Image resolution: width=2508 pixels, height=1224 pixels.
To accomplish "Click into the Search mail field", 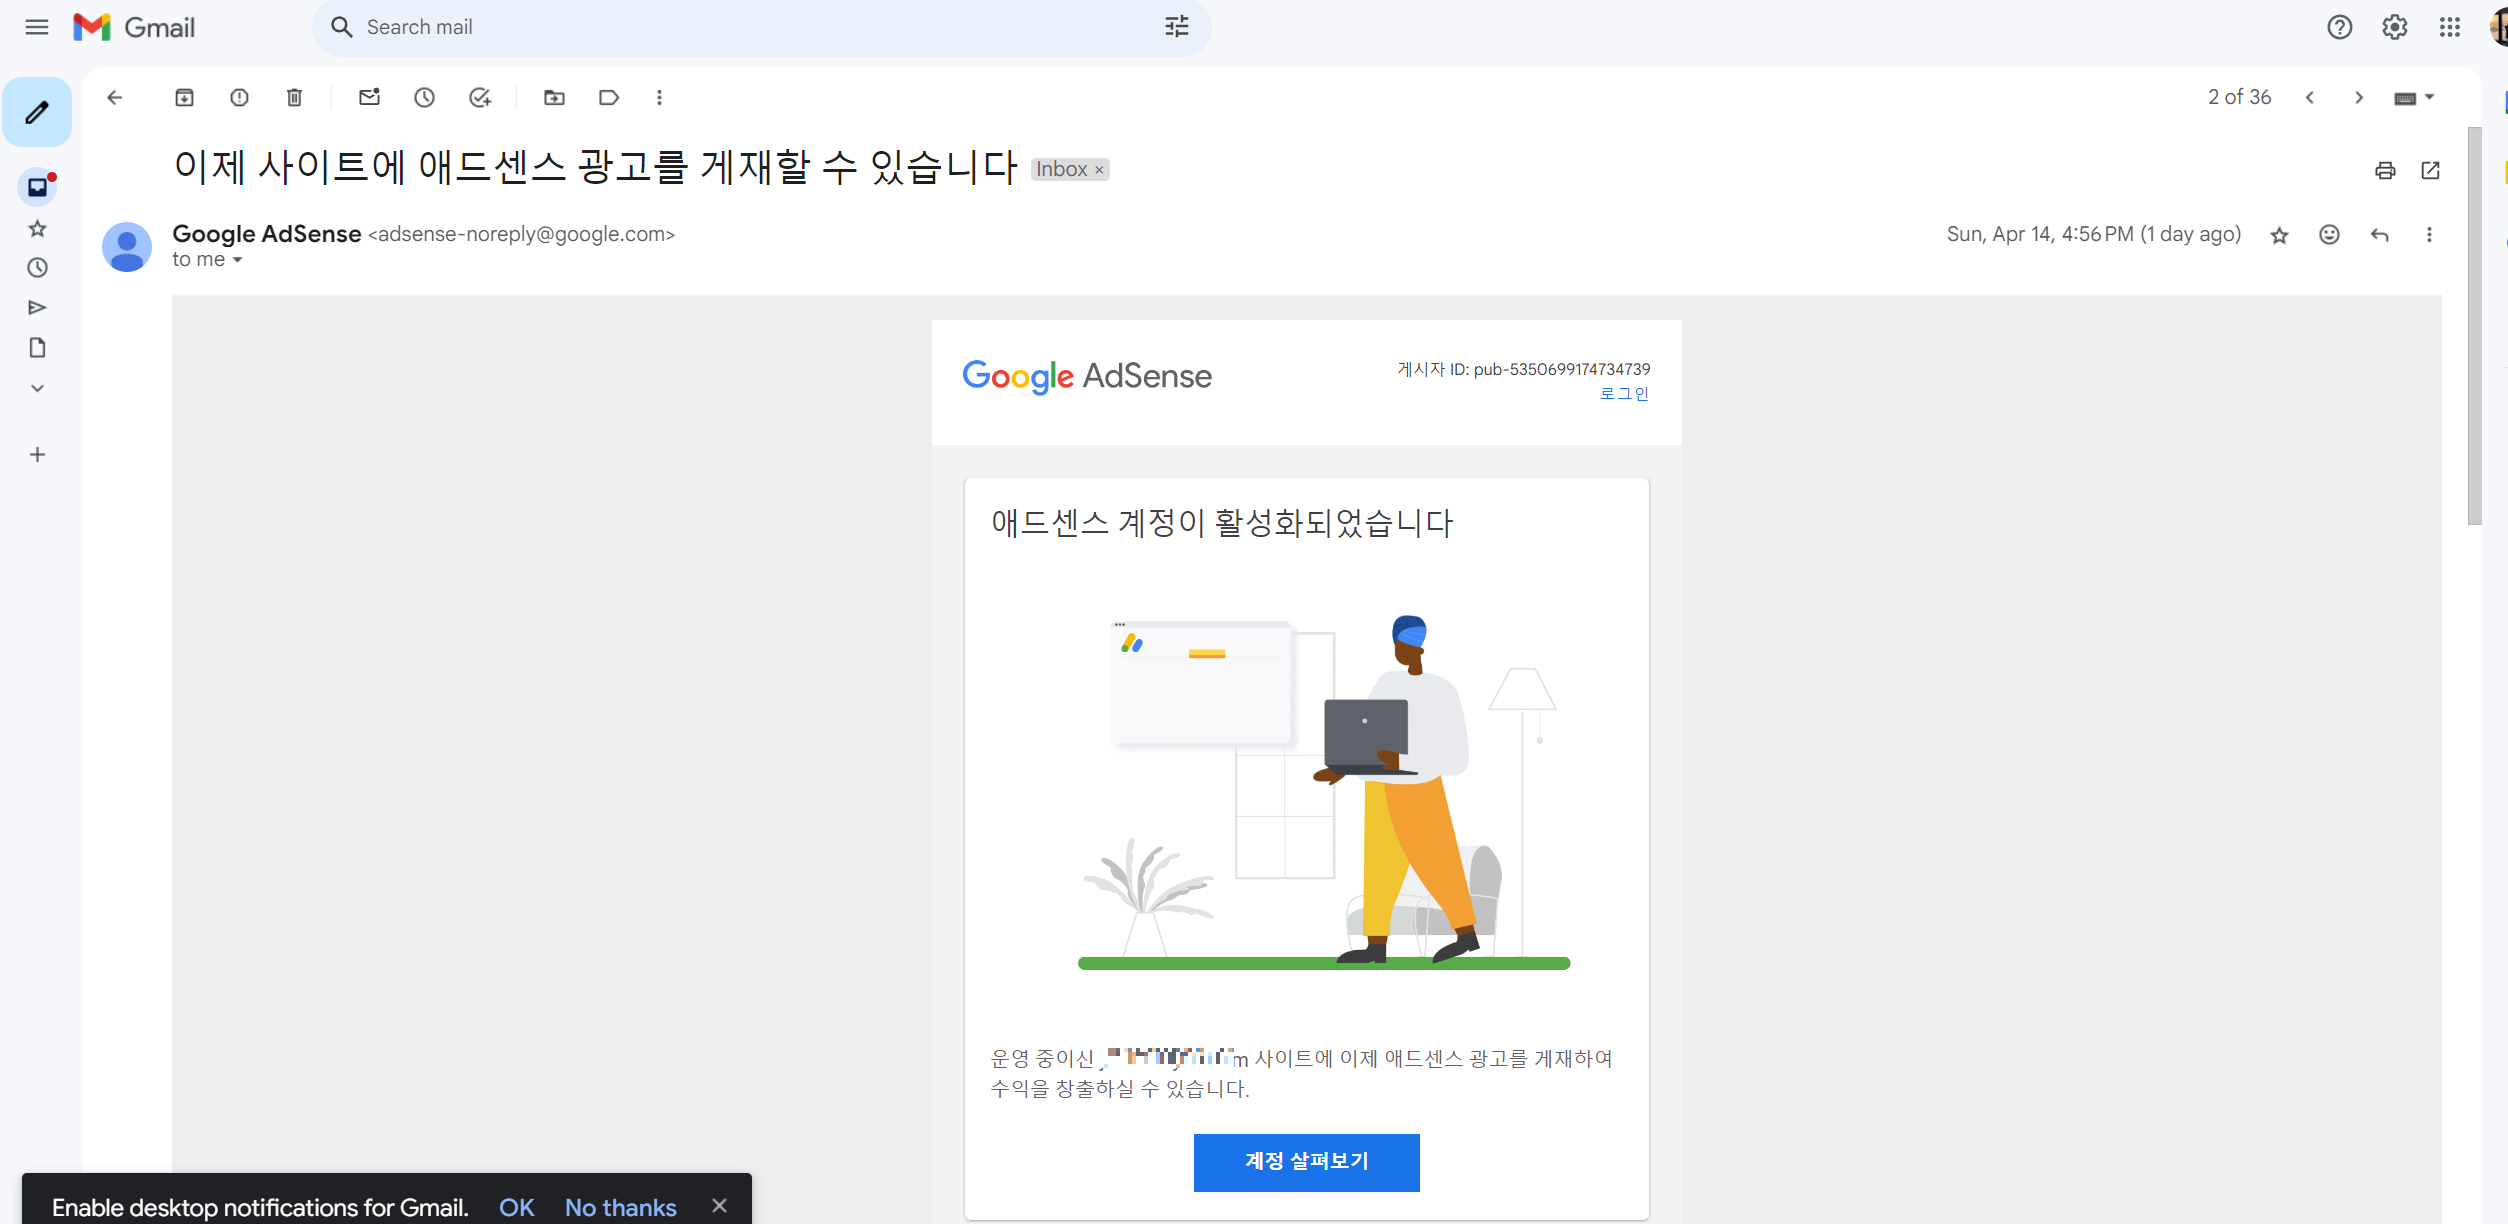I will coord(740,27).
